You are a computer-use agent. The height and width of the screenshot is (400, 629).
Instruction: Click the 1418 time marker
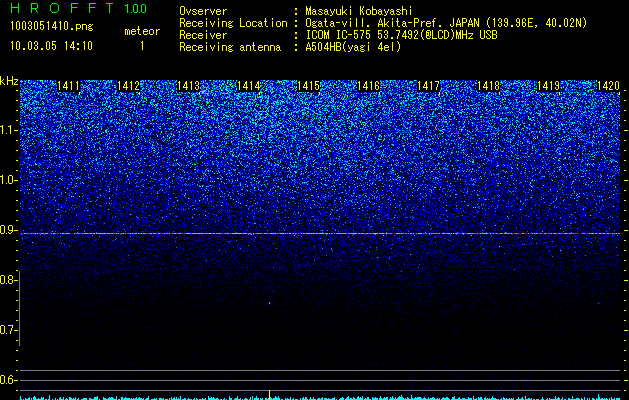click(489, 86)
